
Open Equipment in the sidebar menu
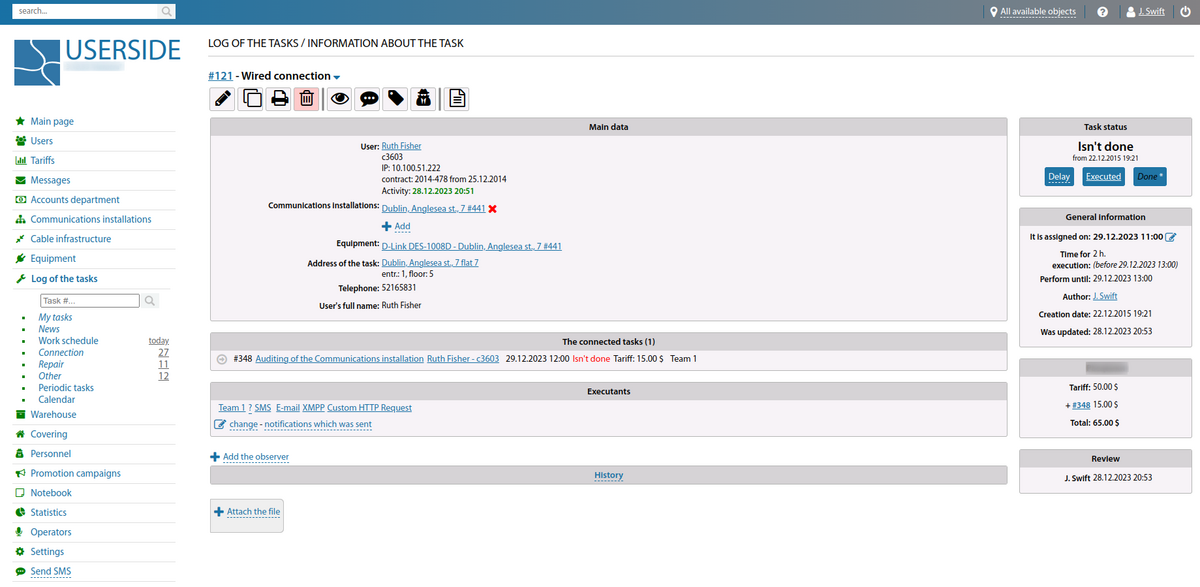click(x=53, y=259)
